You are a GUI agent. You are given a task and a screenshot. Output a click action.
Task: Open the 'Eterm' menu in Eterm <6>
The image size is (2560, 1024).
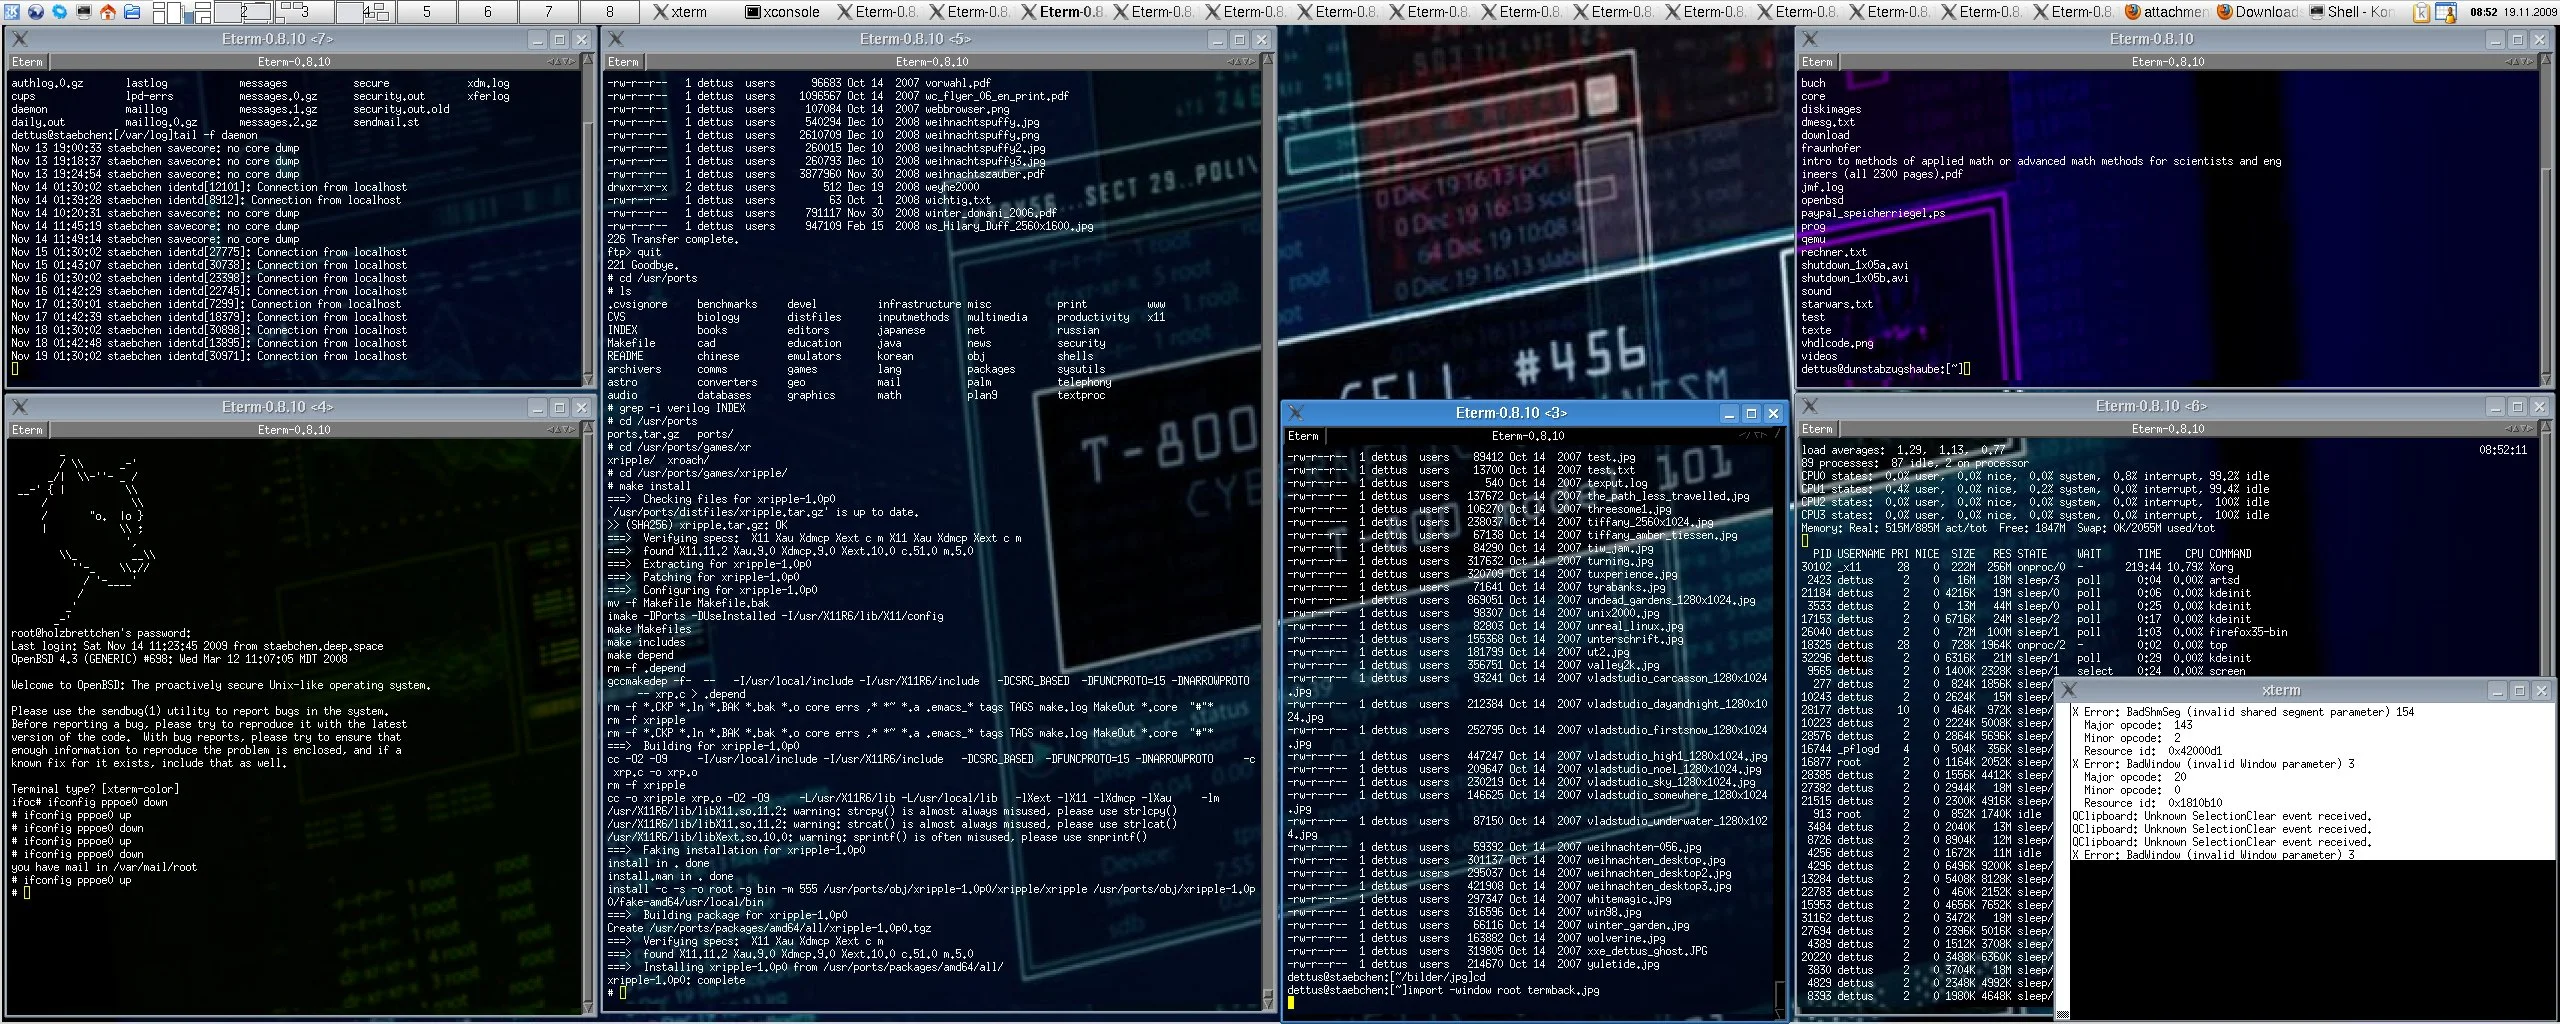(x=1817, y=429)
